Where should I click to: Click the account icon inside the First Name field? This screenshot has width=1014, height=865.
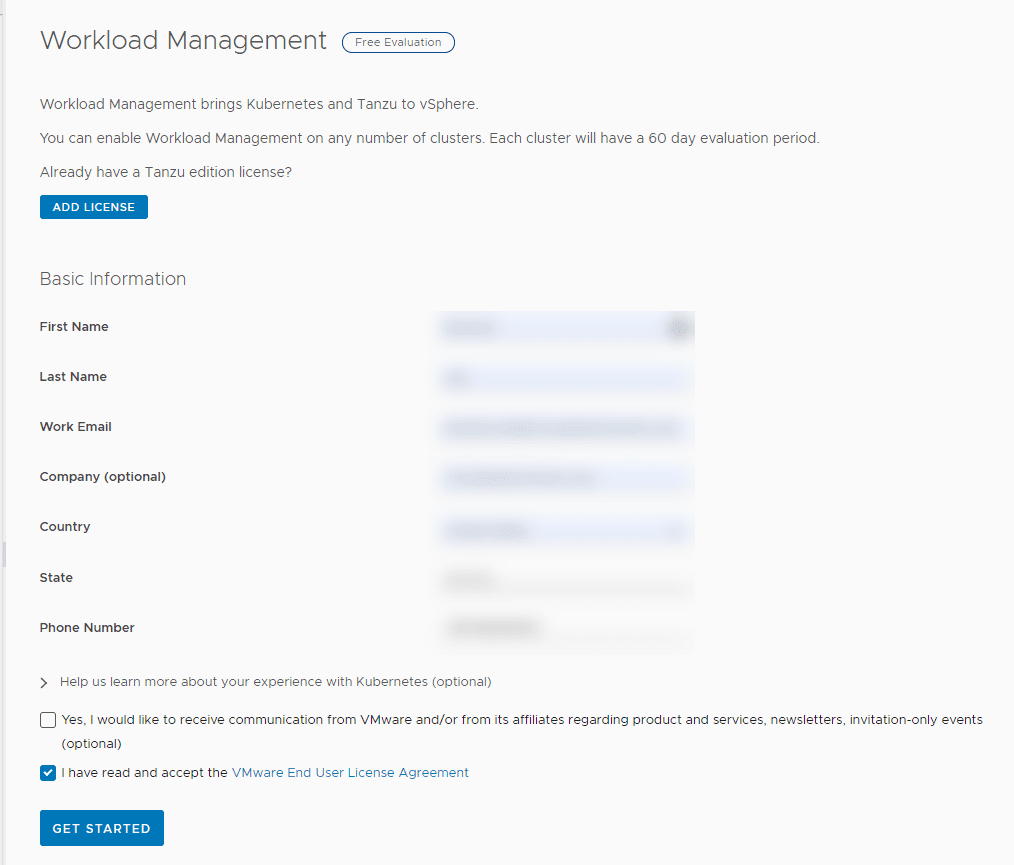678,327
